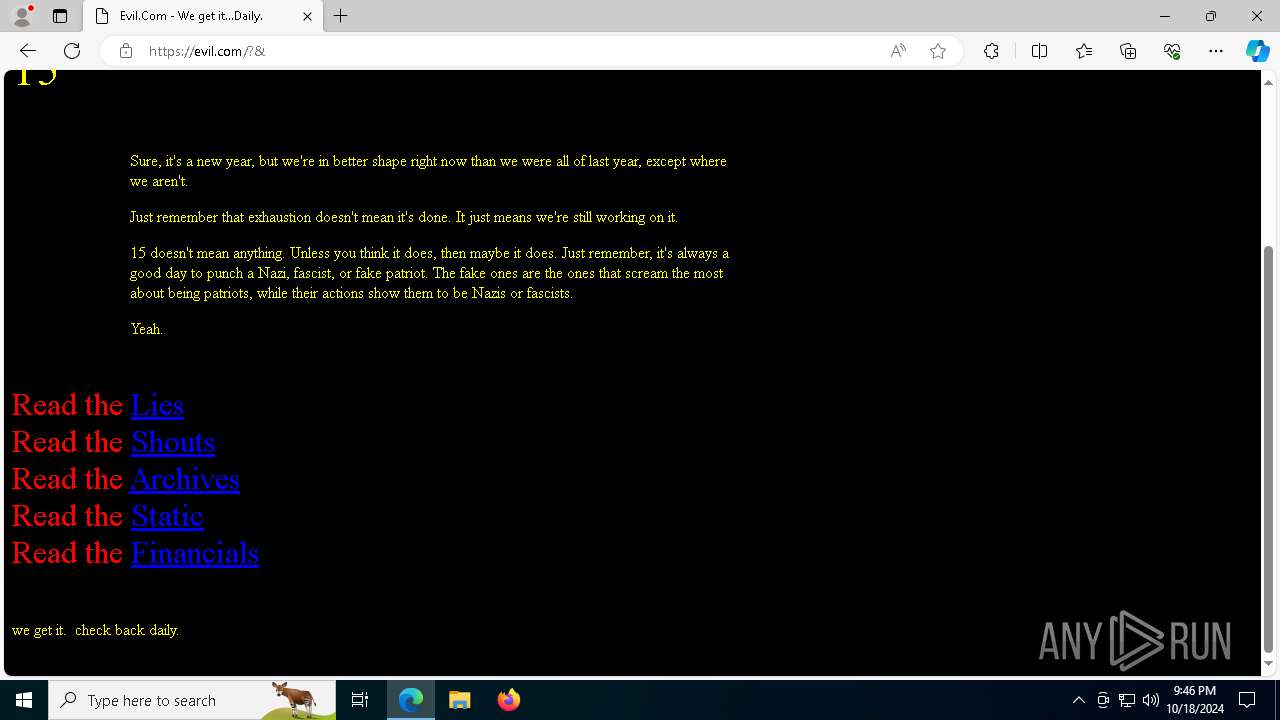Click the 'Yeah.' paragraph
Screen dimensions: 1280x720
click(146, 329)
